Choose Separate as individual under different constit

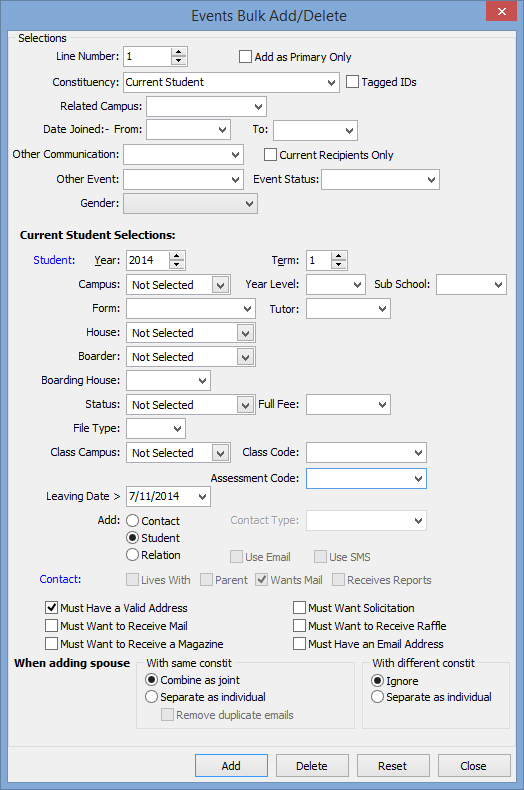377,697
